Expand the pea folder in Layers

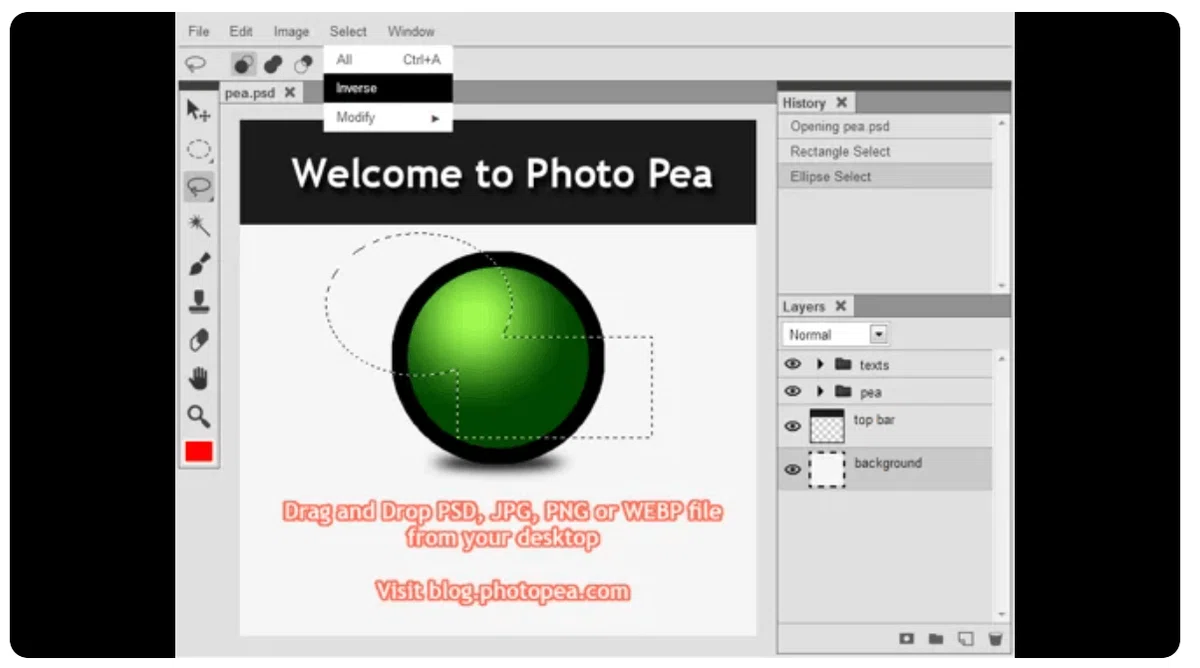click(x=820, y=391)
